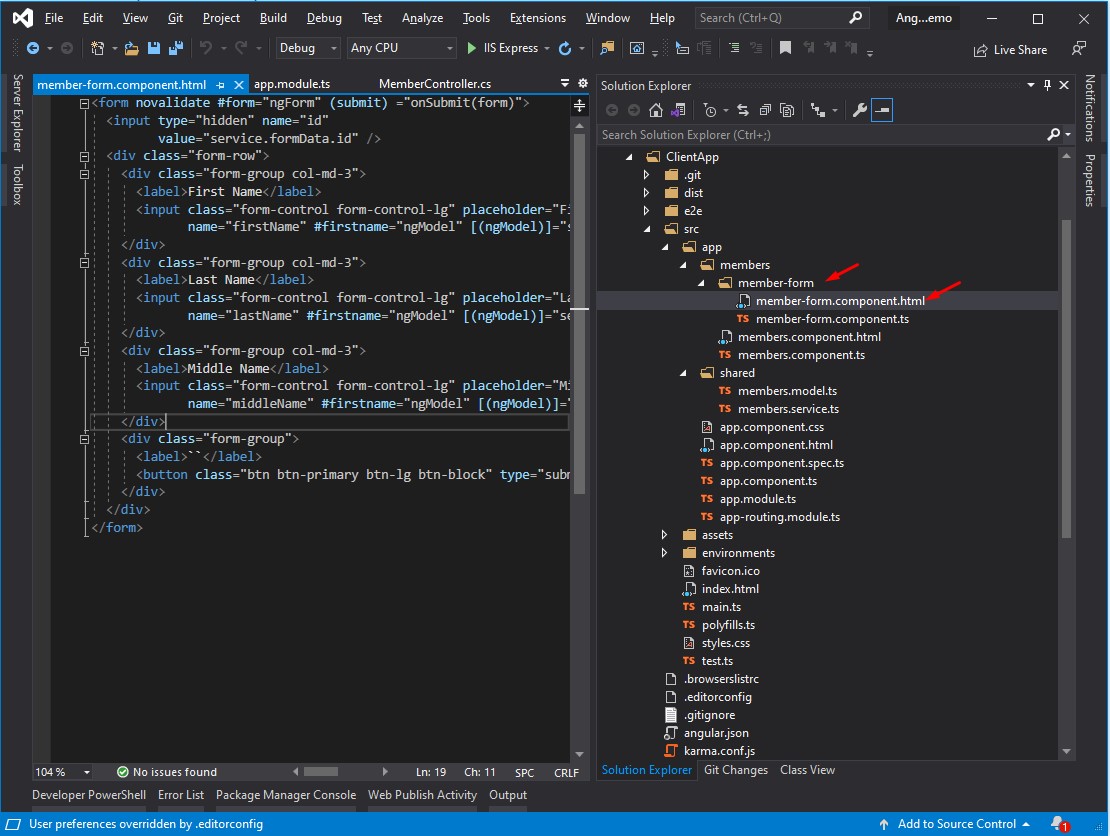Collapse the shared folder
Screen dimensions: 1110x836
pyautogui.click(x=682, y=372)
